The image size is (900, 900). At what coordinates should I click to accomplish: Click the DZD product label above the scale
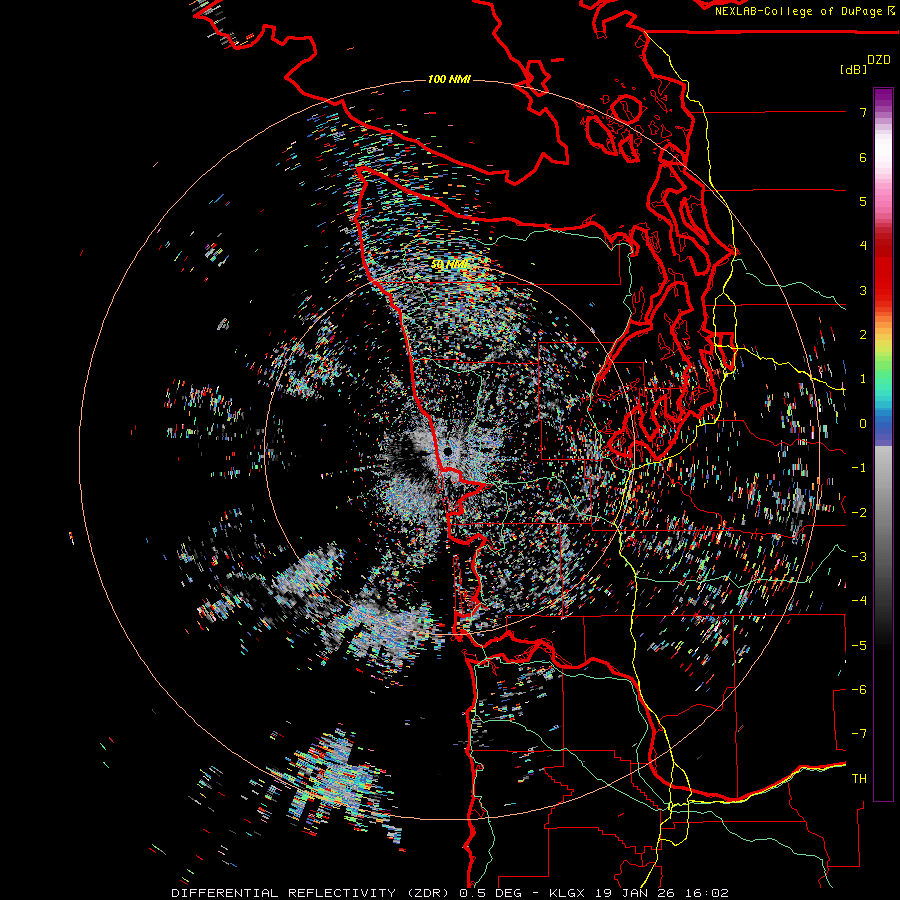878,60
